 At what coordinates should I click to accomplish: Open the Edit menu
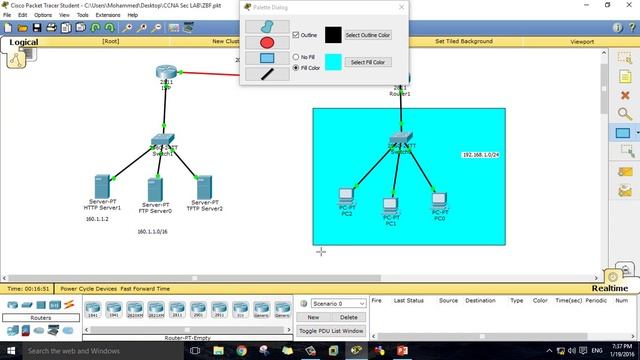click(x=22, y=15)
